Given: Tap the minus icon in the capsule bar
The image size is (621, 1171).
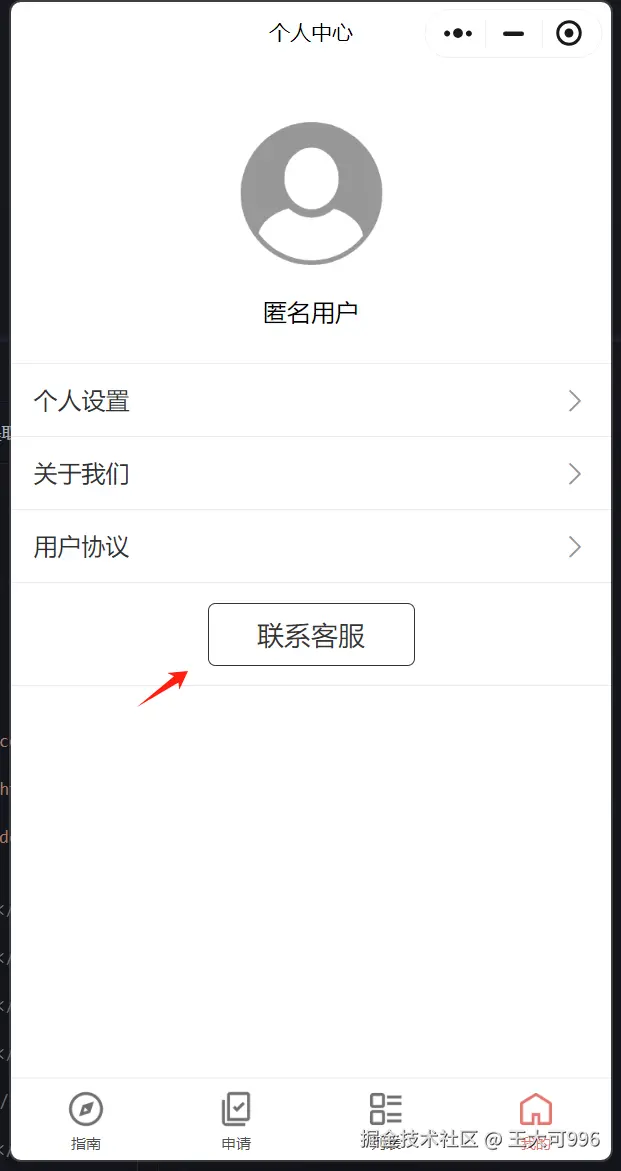Looking at the screenshot, I should pyautogui.click(x=514, y=34).
